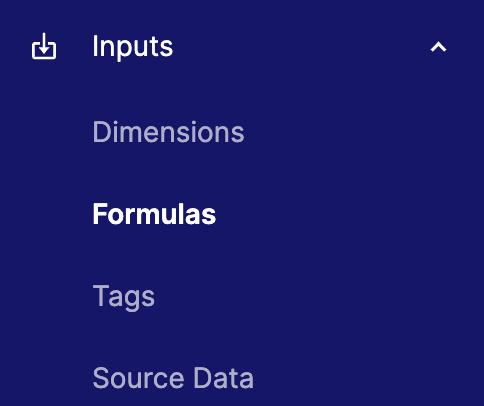Select the Formulas menu item
This screenshot has height=406, width=484.
(154, 214)
